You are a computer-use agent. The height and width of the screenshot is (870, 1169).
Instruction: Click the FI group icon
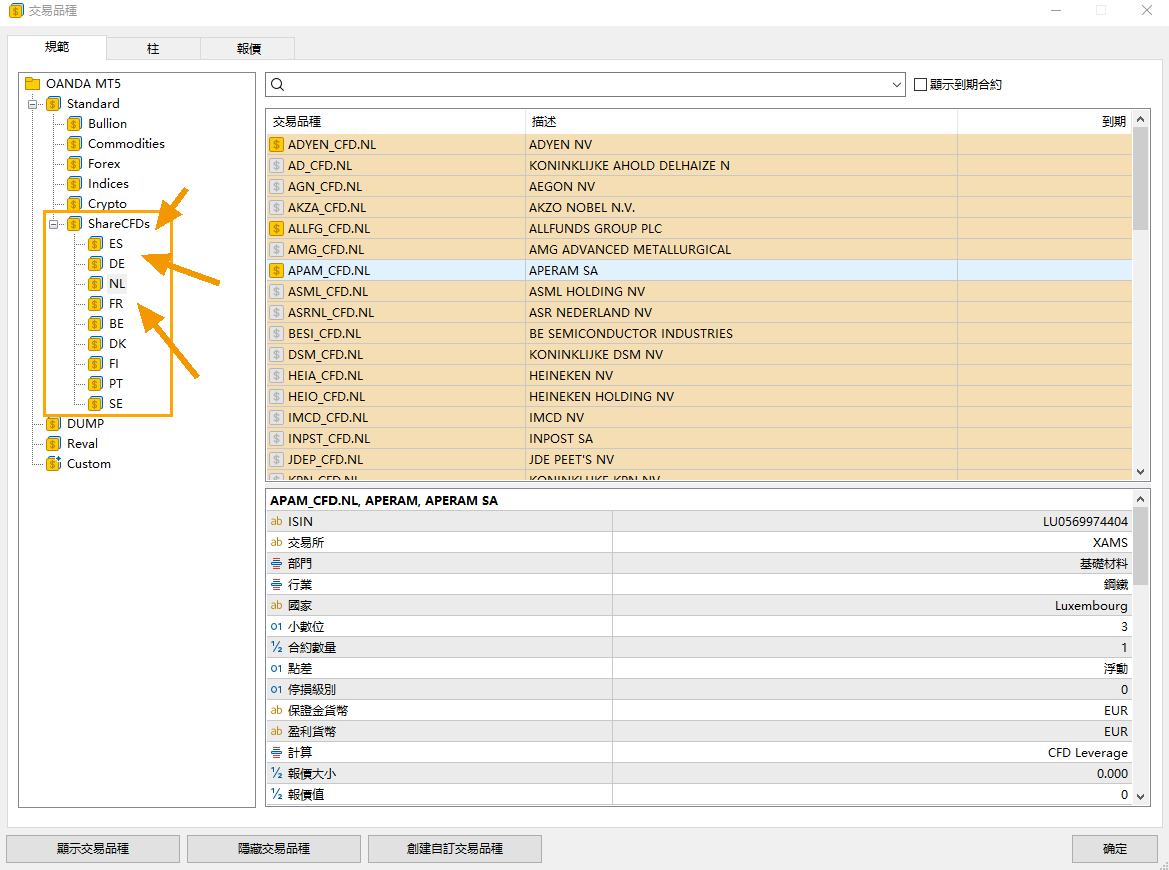point(95,364)
